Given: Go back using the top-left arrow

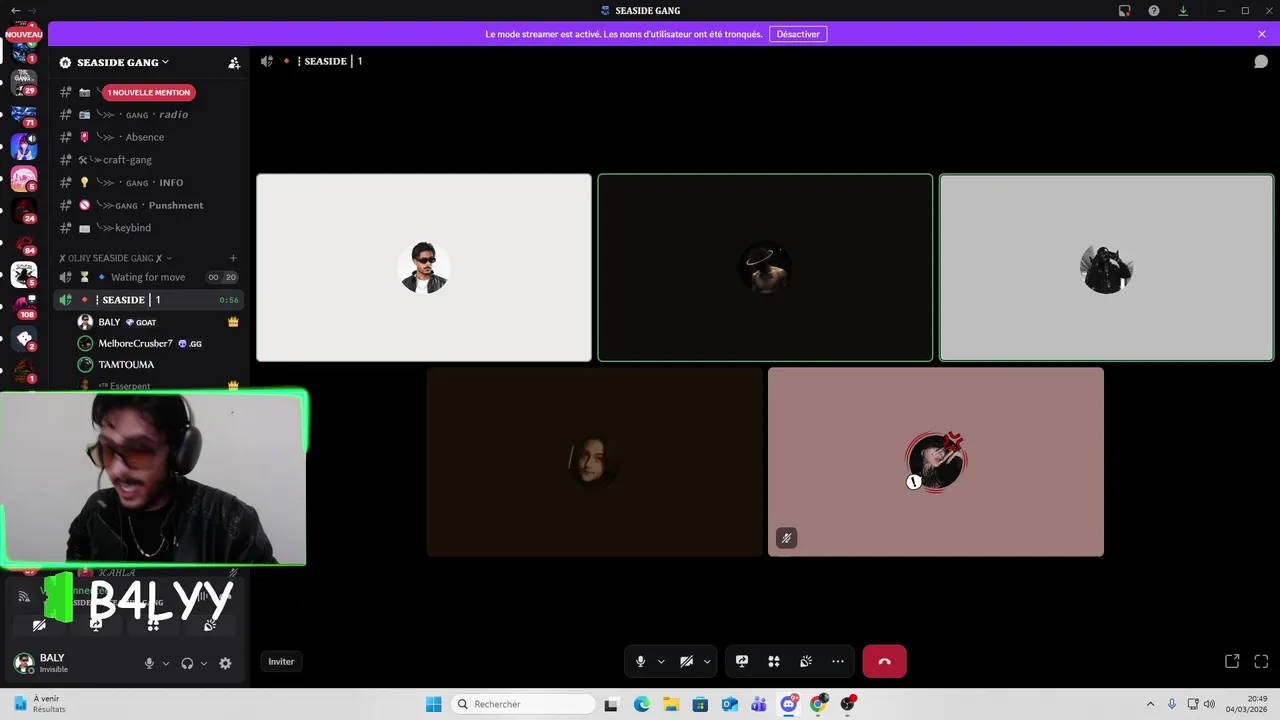Looking at the screenshot, I should (x=15, y=10).
